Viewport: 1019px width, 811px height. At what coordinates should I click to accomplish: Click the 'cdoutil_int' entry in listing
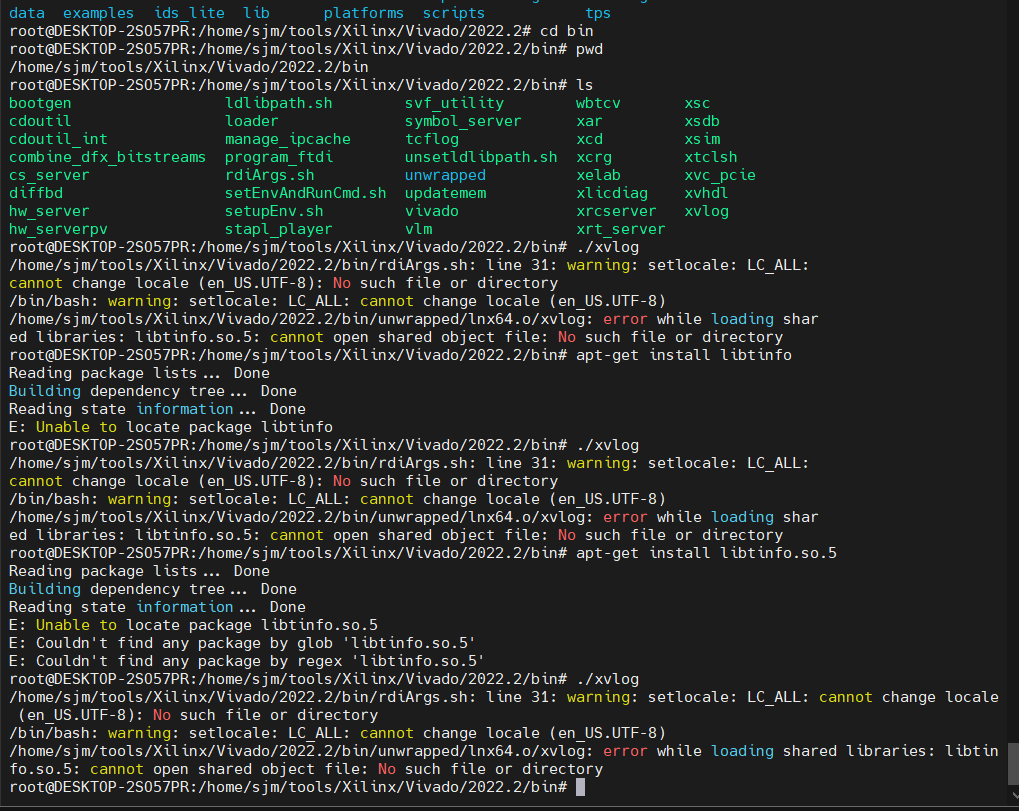point(58,139)
